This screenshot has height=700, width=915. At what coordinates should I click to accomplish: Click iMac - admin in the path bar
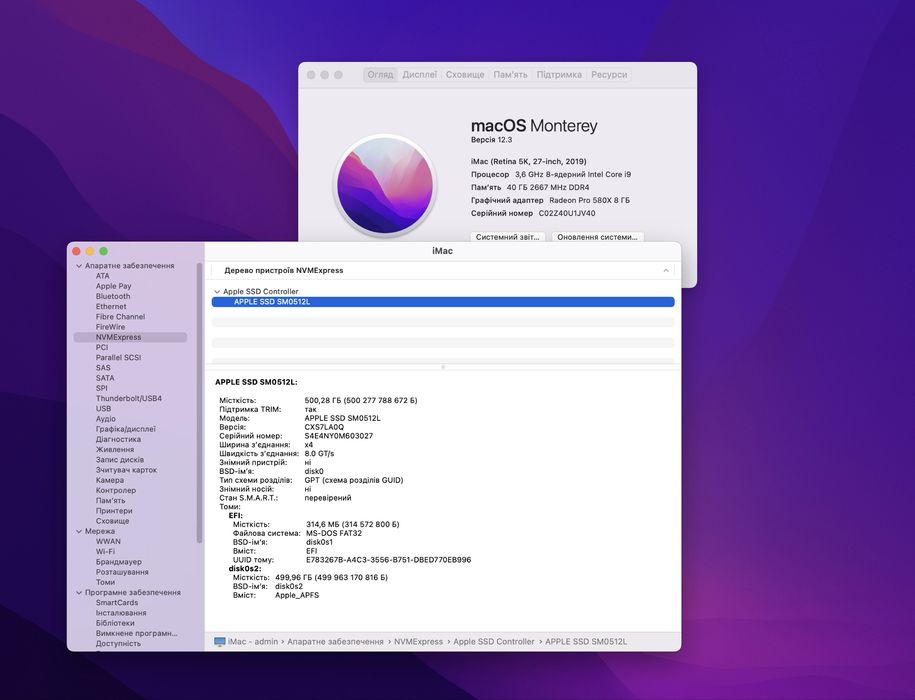[253, 641]
